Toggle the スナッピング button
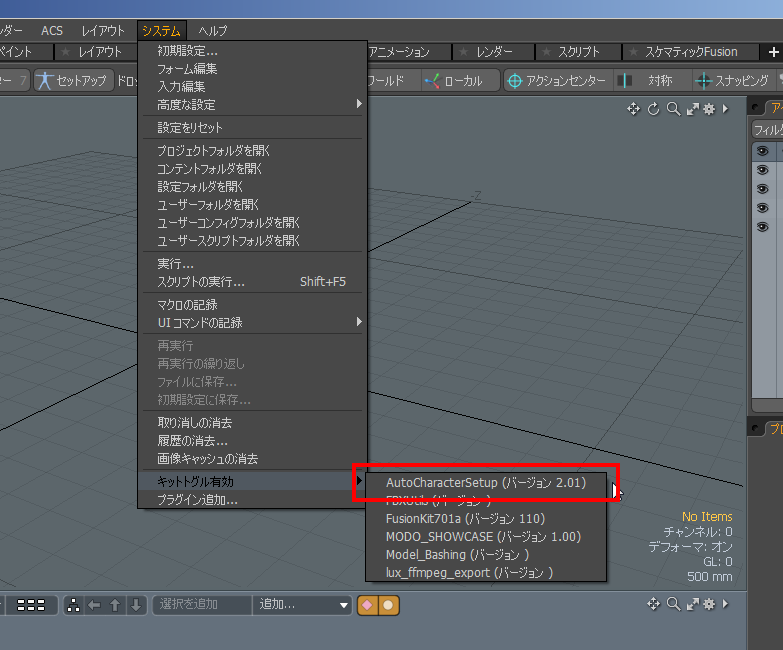This screenshot has height=650, width=783. [732, 80]
